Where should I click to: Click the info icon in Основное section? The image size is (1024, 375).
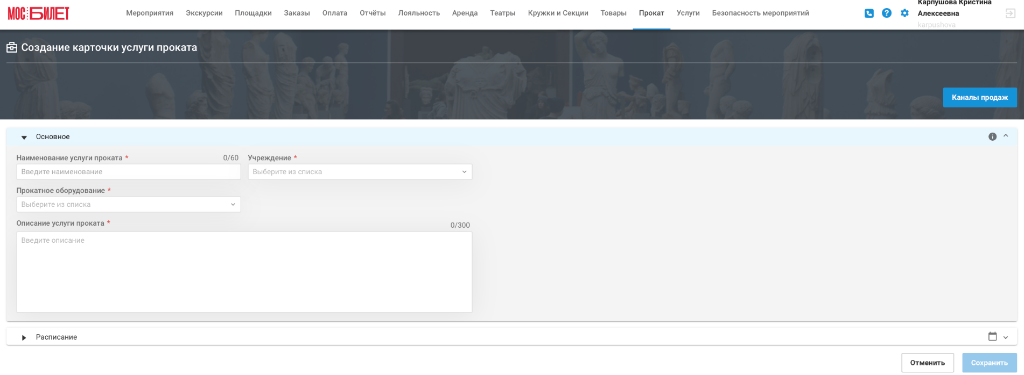(x=993, y=137)
